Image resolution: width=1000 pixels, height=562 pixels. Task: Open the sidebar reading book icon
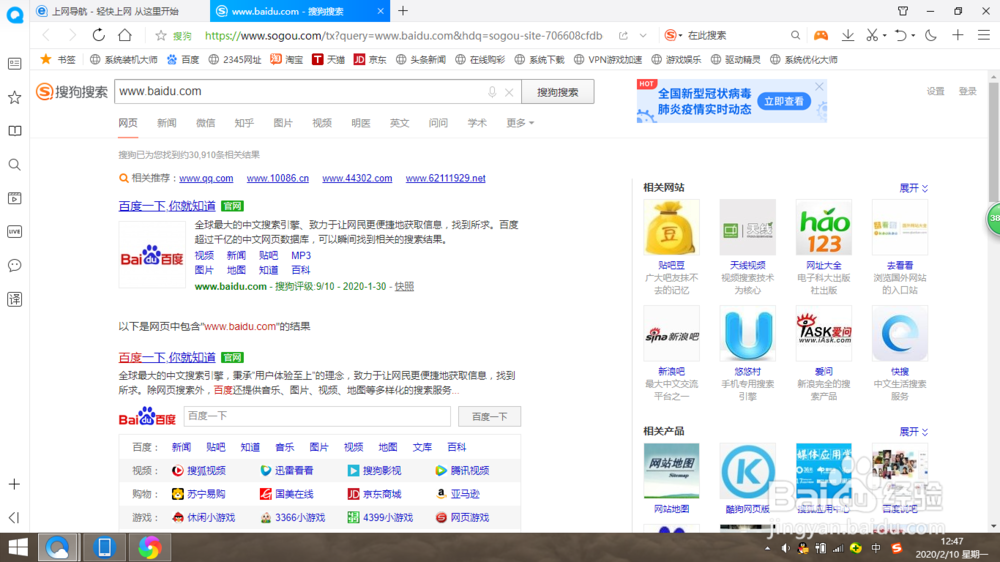coord(14,131)
